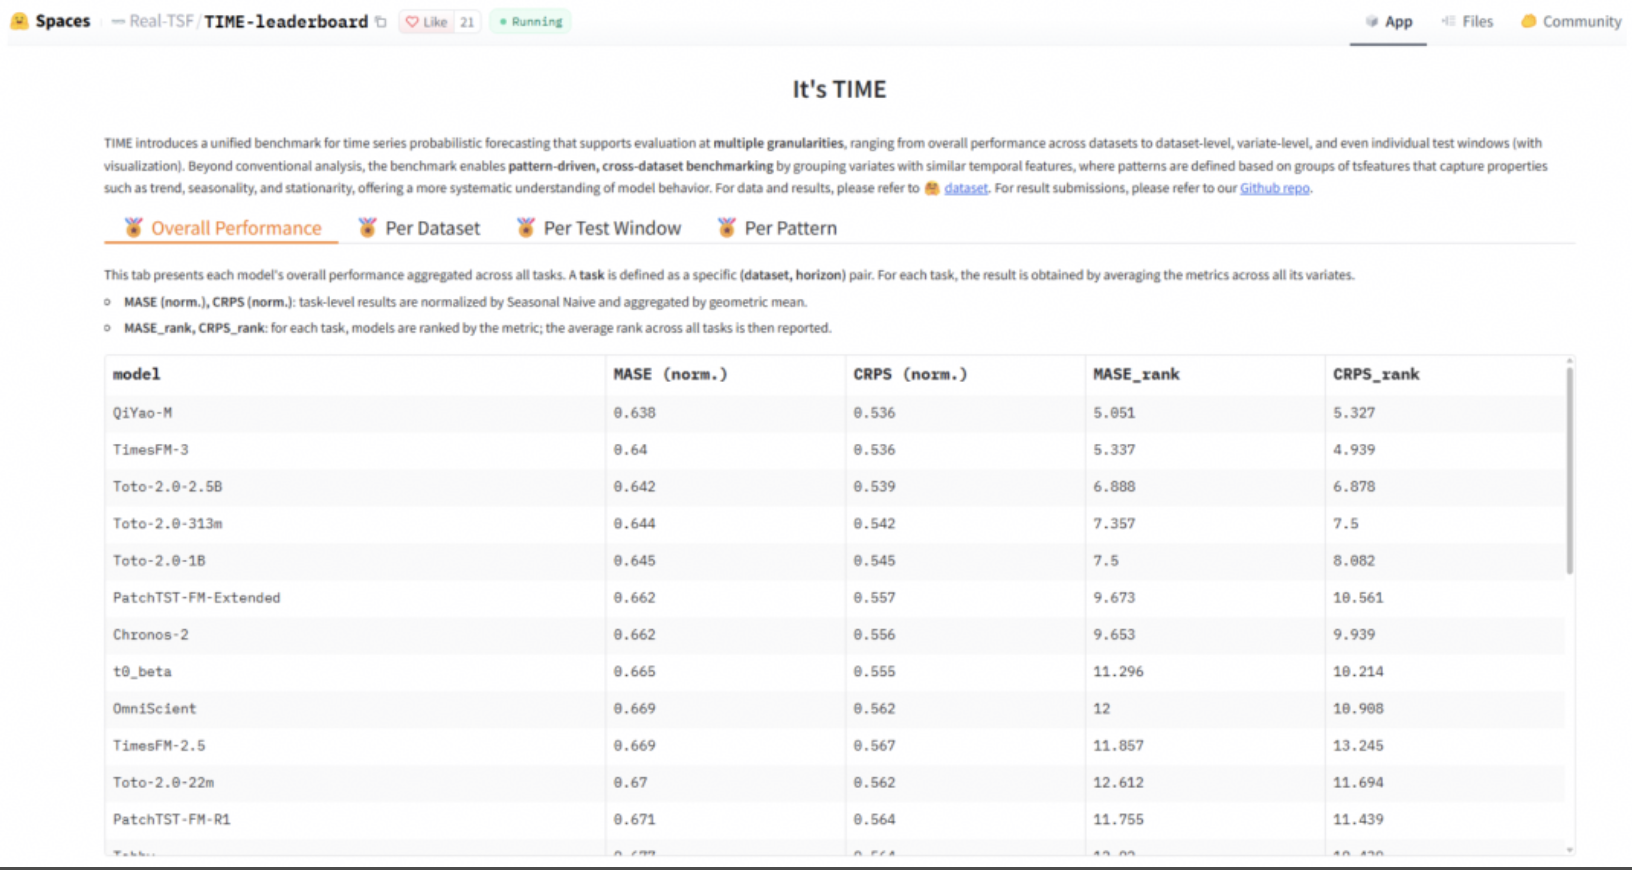The height and width of the screenshot is (870, 1632).
Task: Click the heart Like icon
Action: [412, 22]
